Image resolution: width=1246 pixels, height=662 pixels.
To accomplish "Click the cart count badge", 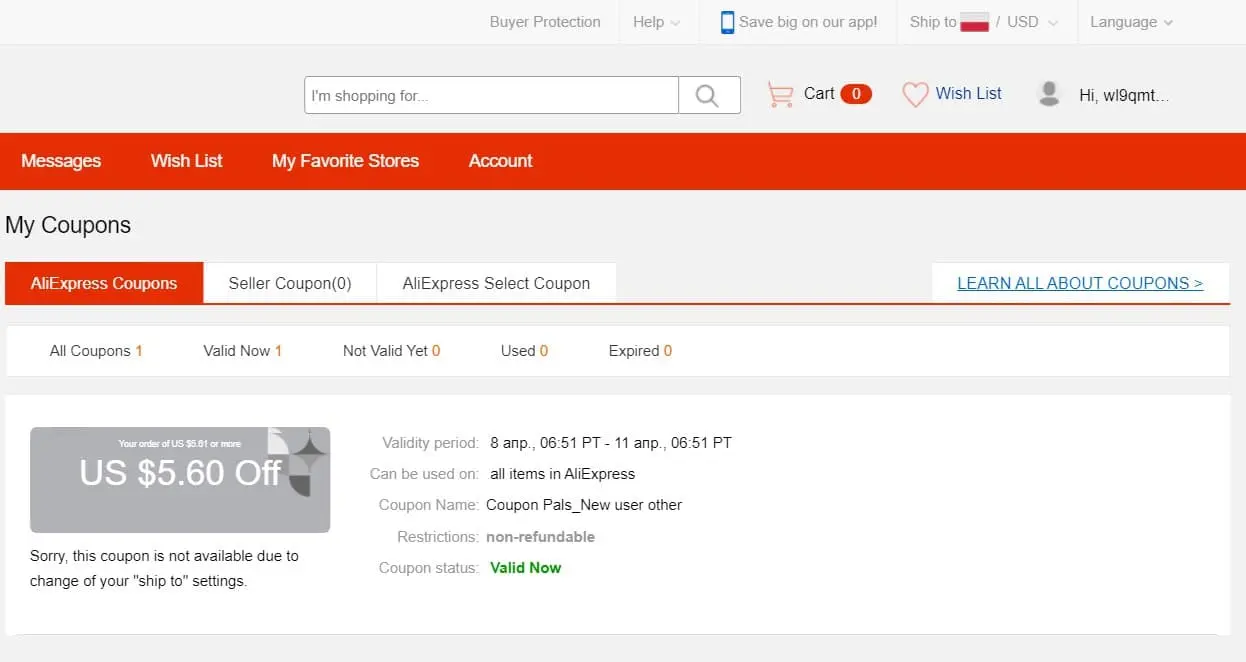I will (x=856, y=94).
